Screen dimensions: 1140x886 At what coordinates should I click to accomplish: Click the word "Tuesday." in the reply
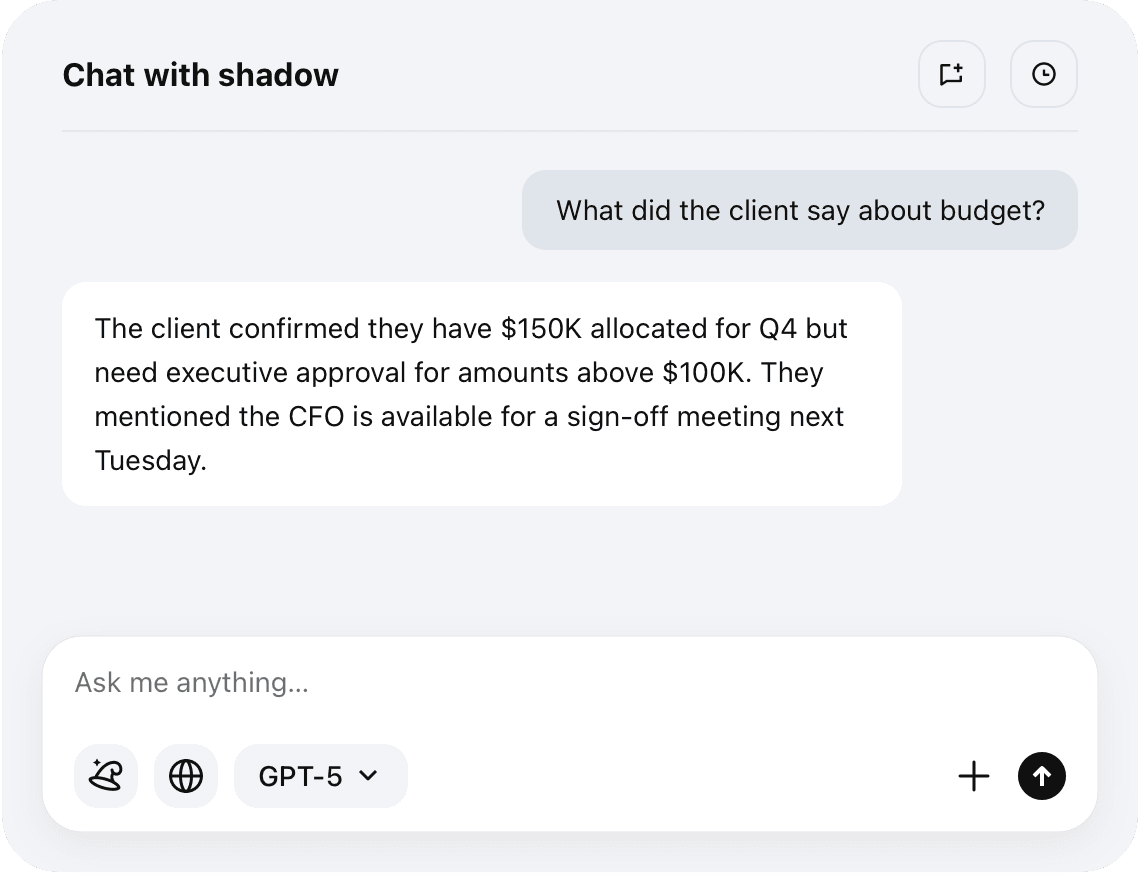(x=150, y=461)
